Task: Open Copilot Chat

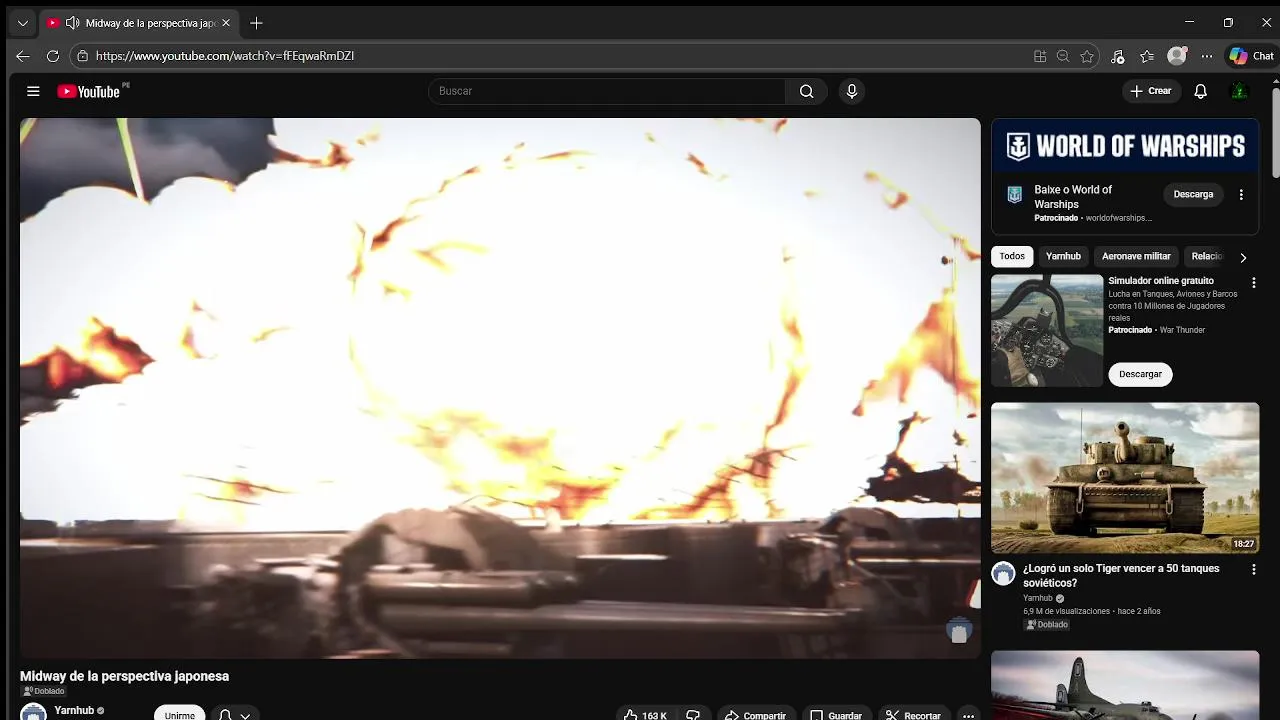Action: click(1251, 56)
